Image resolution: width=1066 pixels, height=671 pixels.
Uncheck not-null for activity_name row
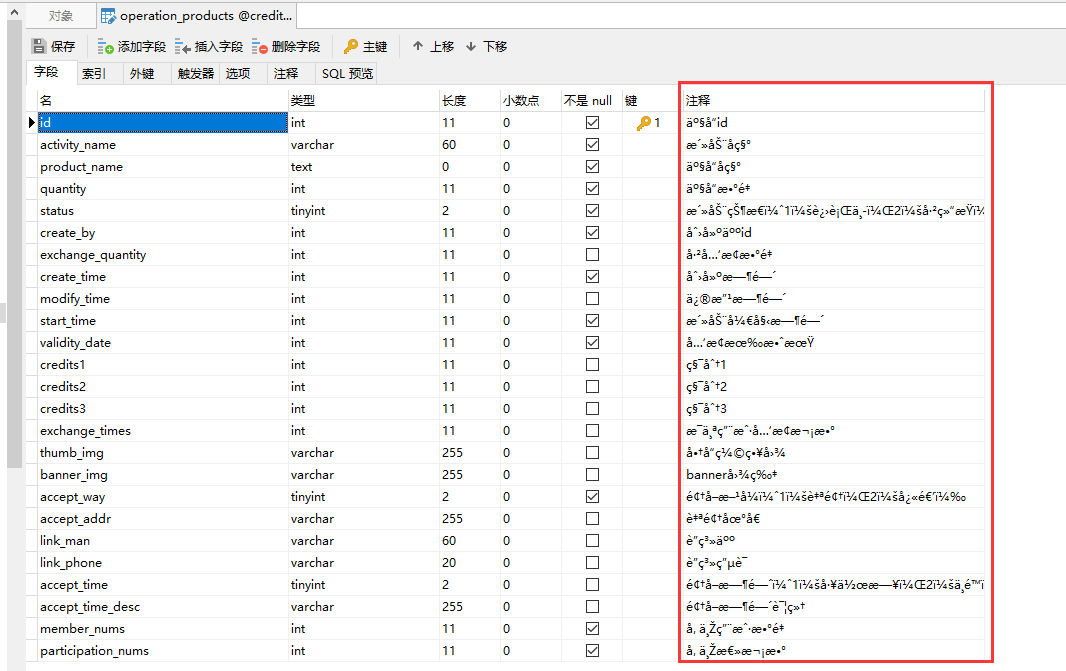pos(592,145)
